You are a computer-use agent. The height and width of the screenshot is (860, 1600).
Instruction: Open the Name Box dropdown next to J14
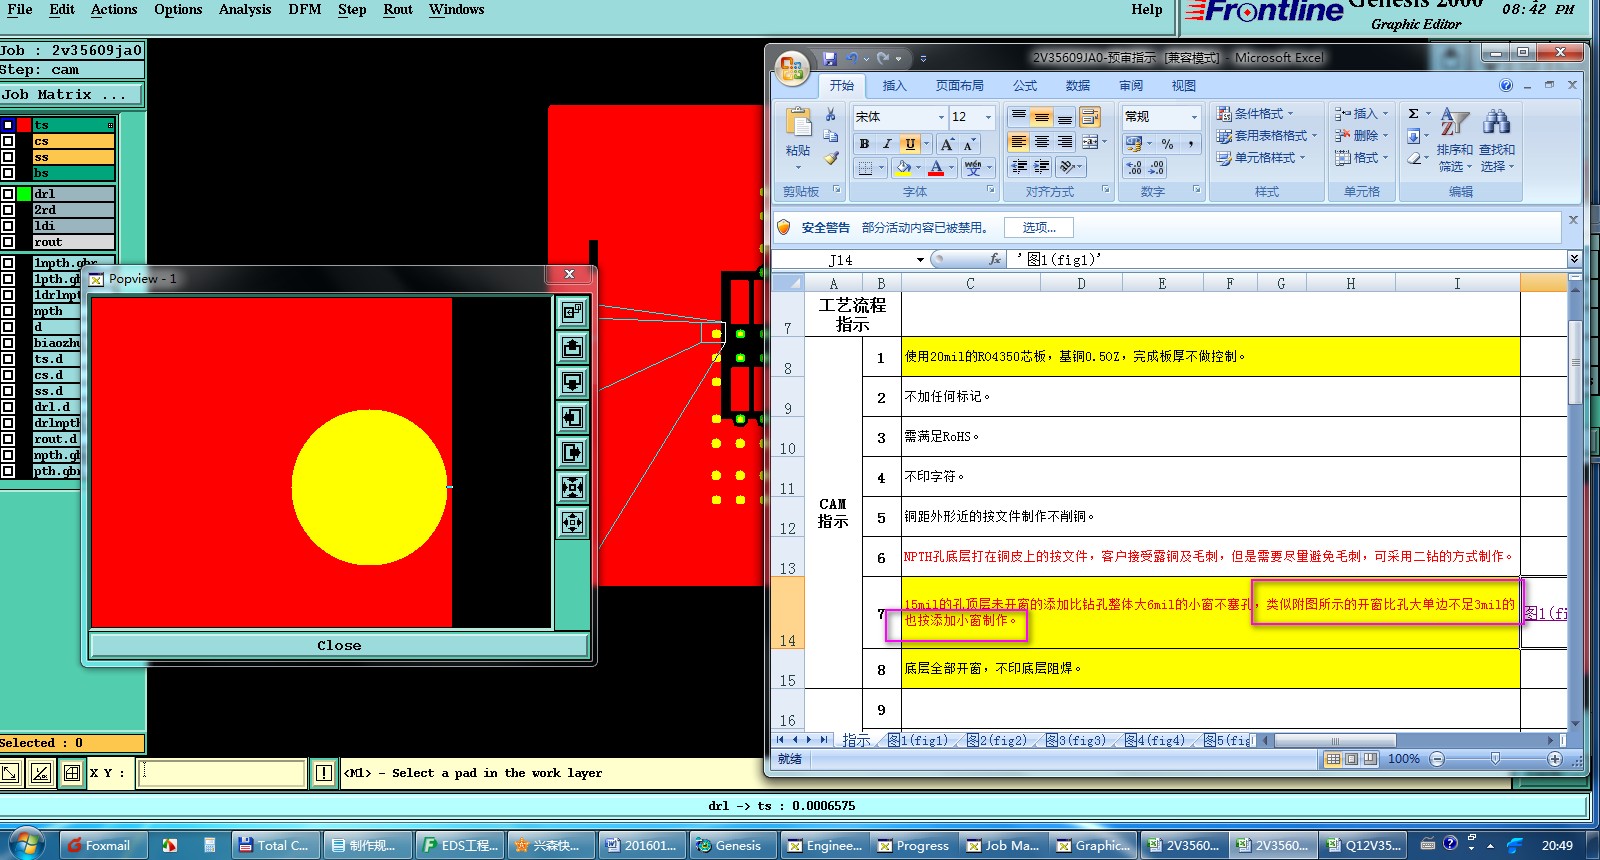point(920,260)
